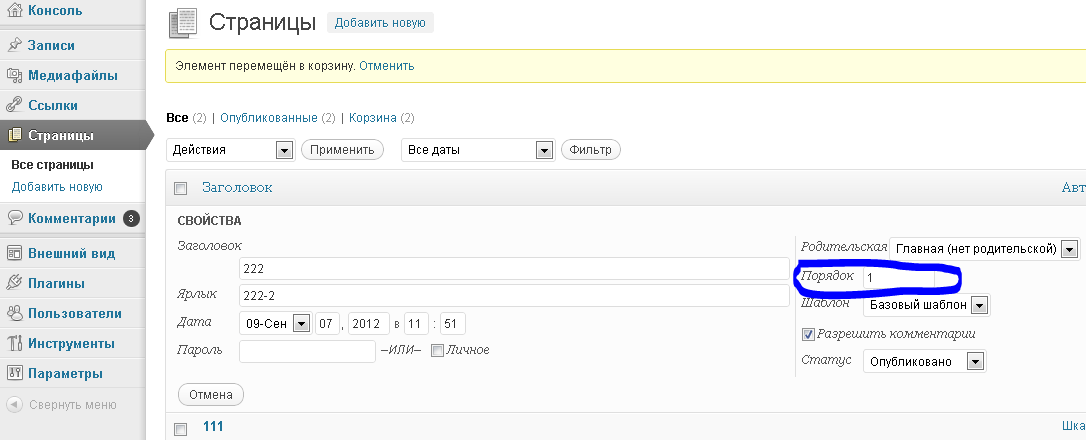This screenshot has width=1086, height=440.
Task: Click the Отменить undo link
Action: point(386,66)
